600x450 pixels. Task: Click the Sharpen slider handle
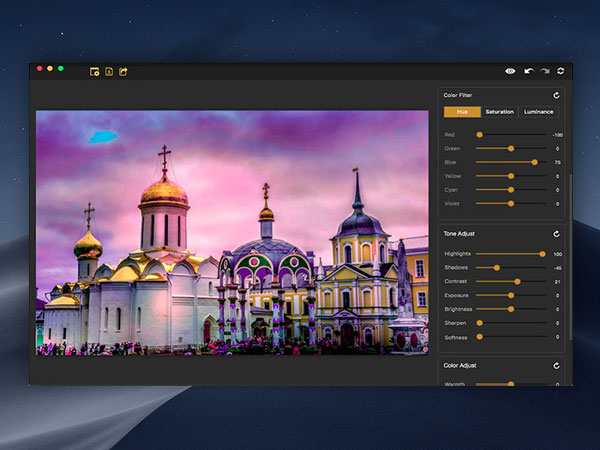coord(479,323)
